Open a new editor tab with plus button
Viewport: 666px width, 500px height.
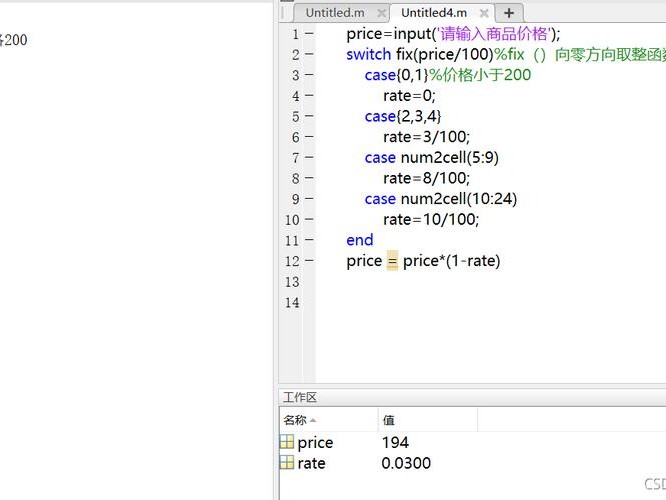tap(509, 13)
